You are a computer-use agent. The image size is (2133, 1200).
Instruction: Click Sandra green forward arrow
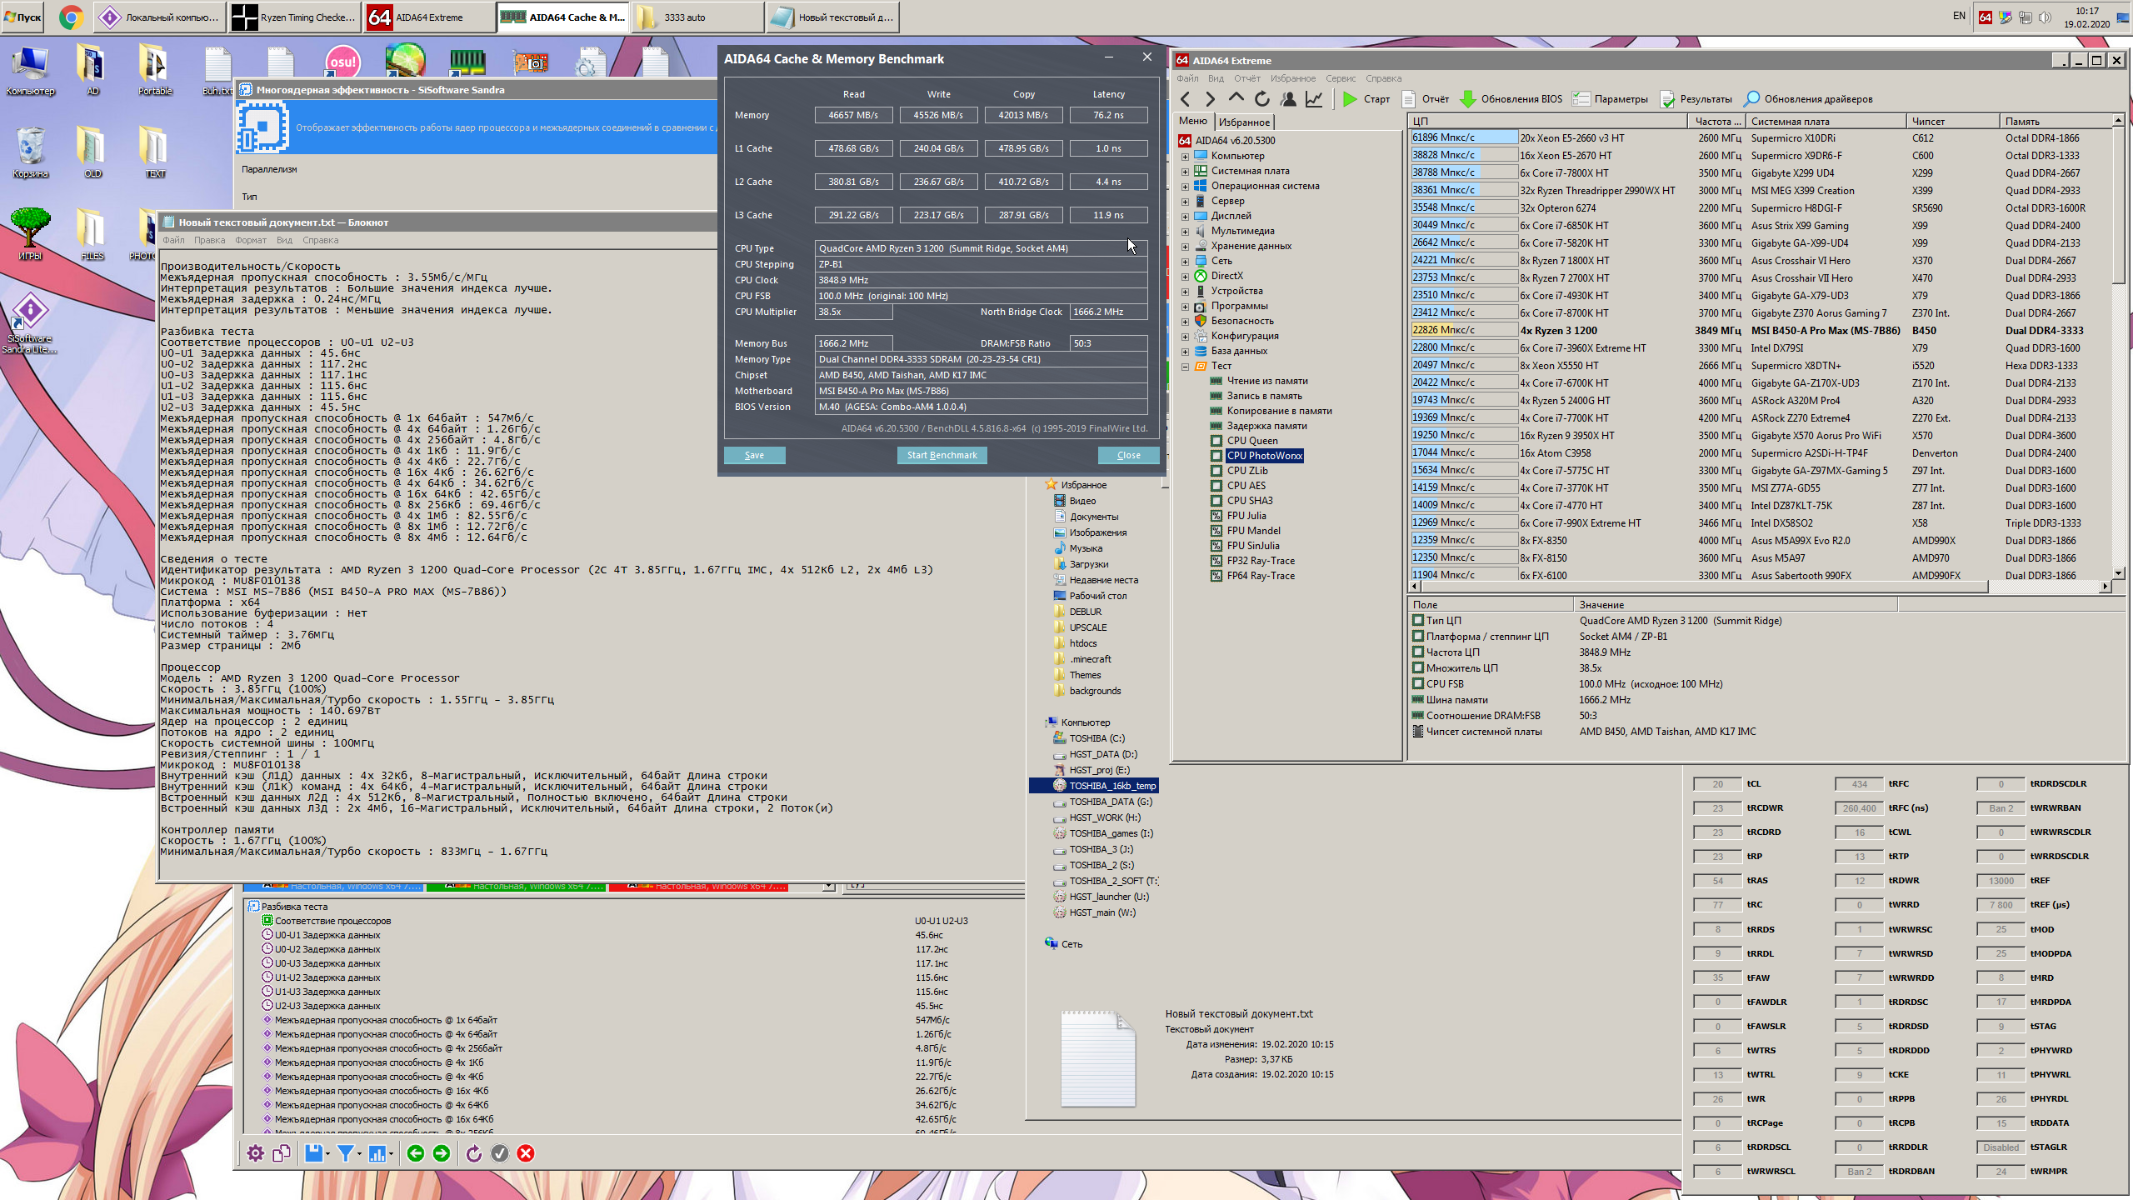click(441, 1153)
